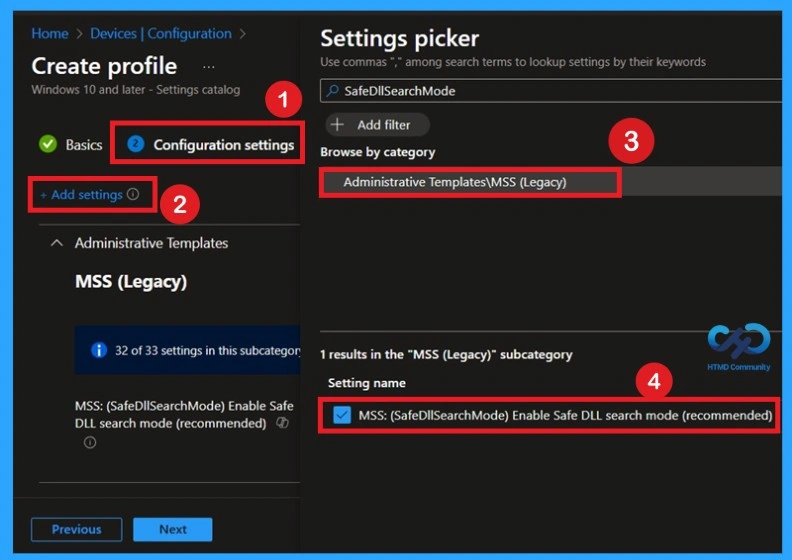Click the step 2 circle icon

coord(135,144)
